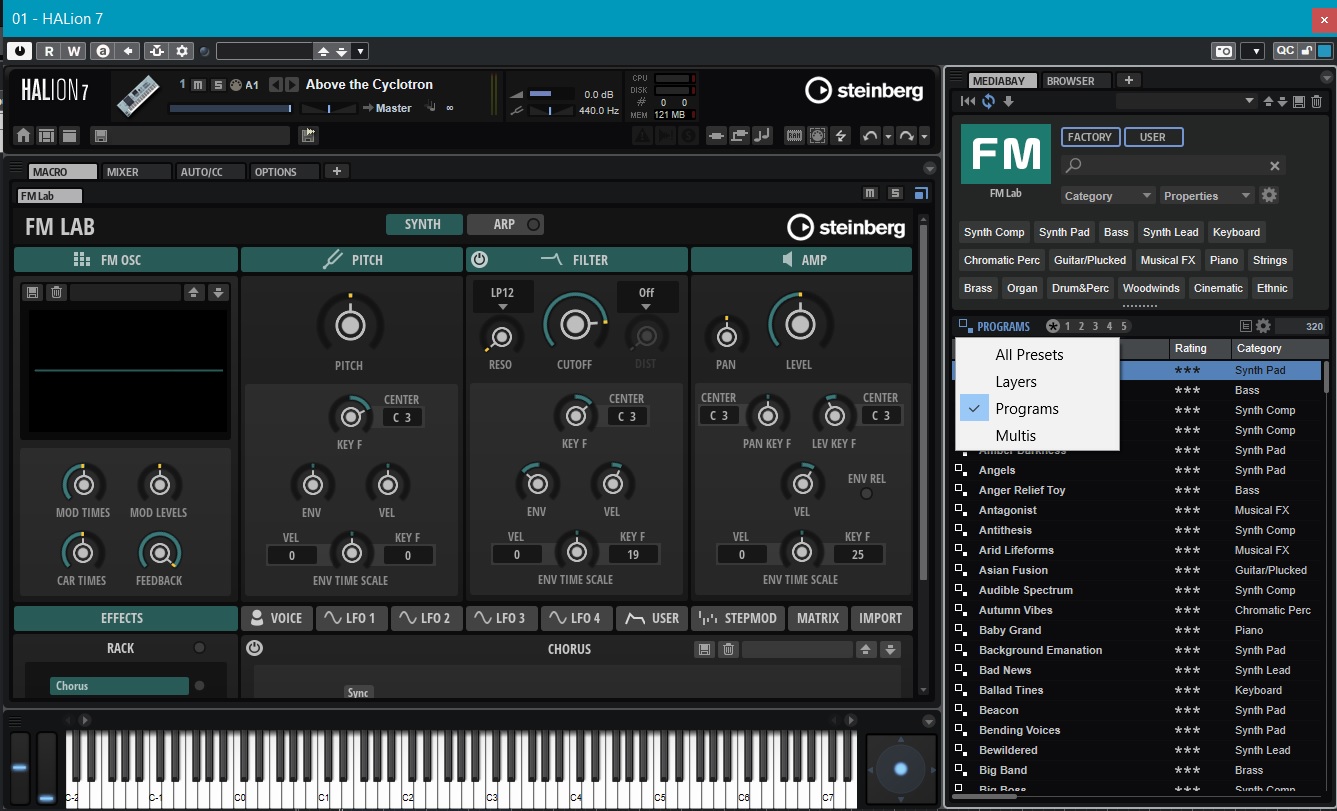Load next program with right arrow
The image size is (1337, 811).
point(292,85)
